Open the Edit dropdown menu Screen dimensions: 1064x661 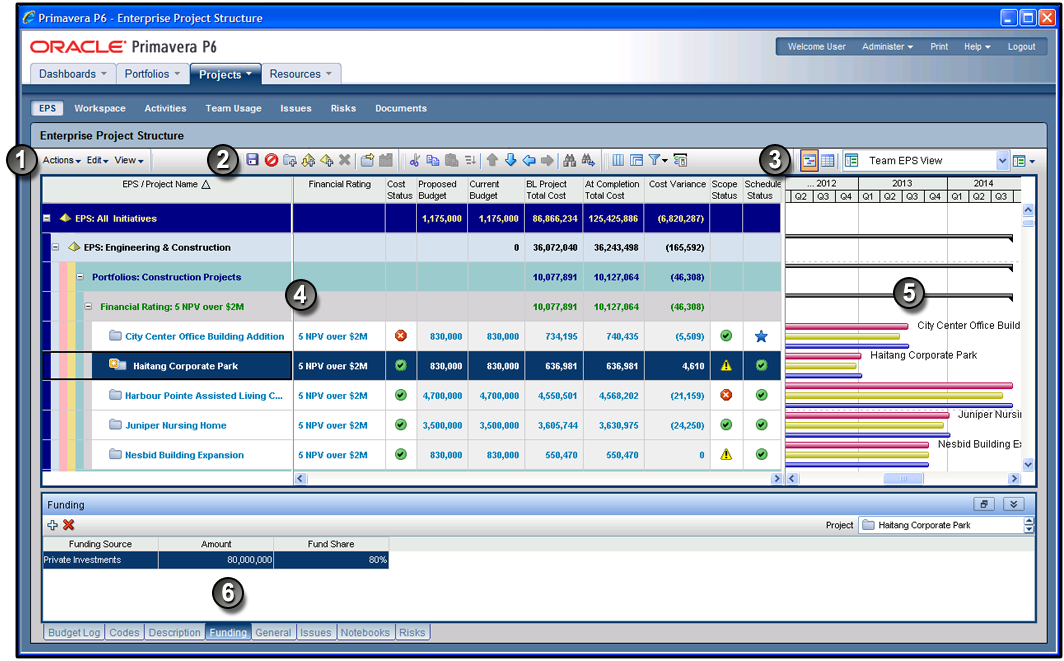(98, 160)
